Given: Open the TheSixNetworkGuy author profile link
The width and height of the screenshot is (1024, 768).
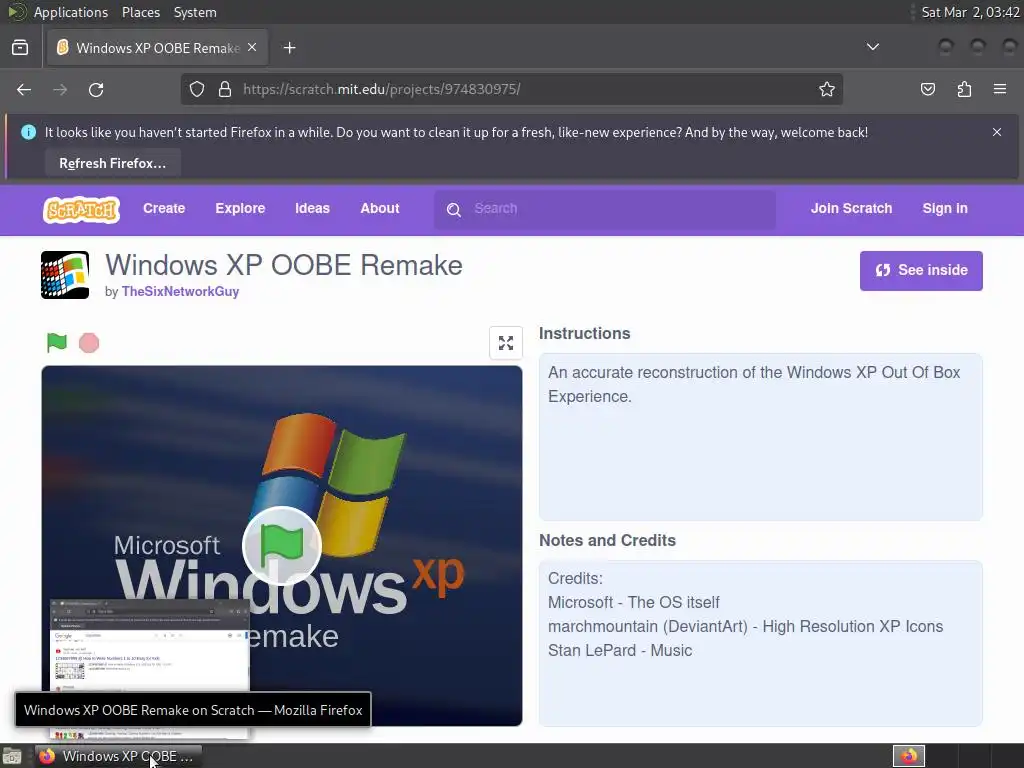Looking at the screenshot, I should [180, 291].
